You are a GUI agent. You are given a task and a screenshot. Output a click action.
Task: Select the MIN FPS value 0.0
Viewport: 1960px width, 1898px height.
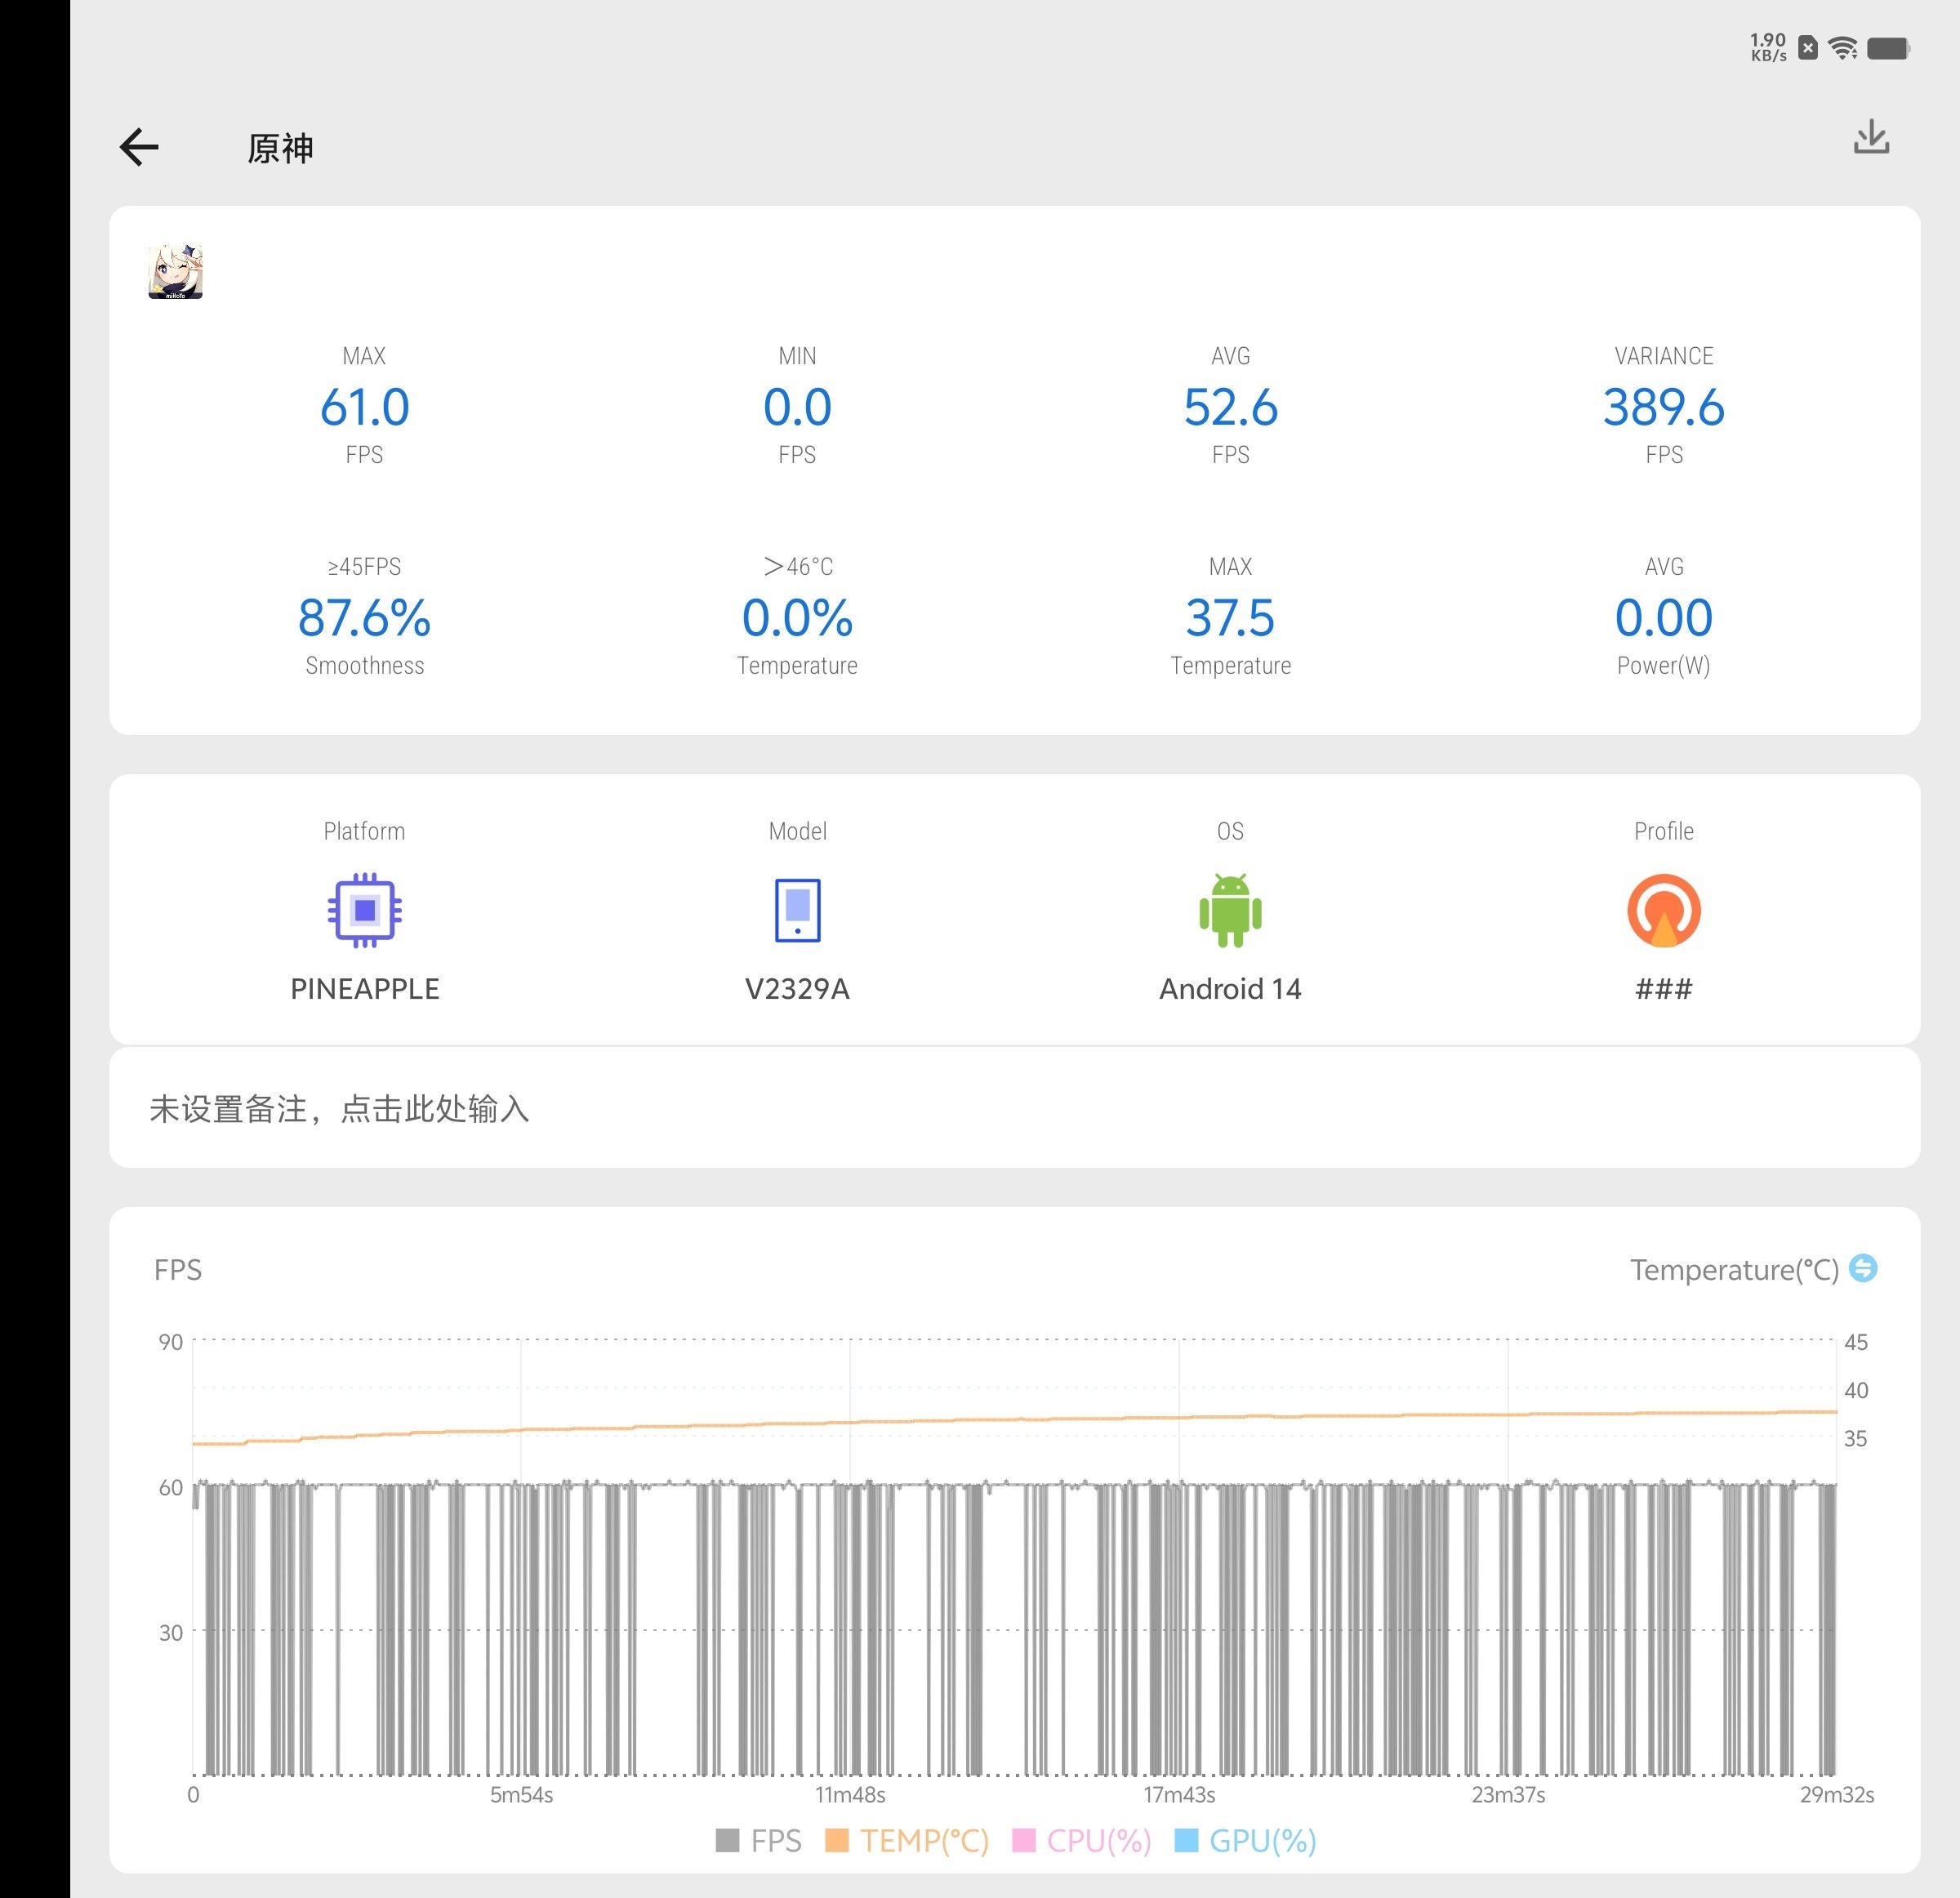click(x=797, y=407)
